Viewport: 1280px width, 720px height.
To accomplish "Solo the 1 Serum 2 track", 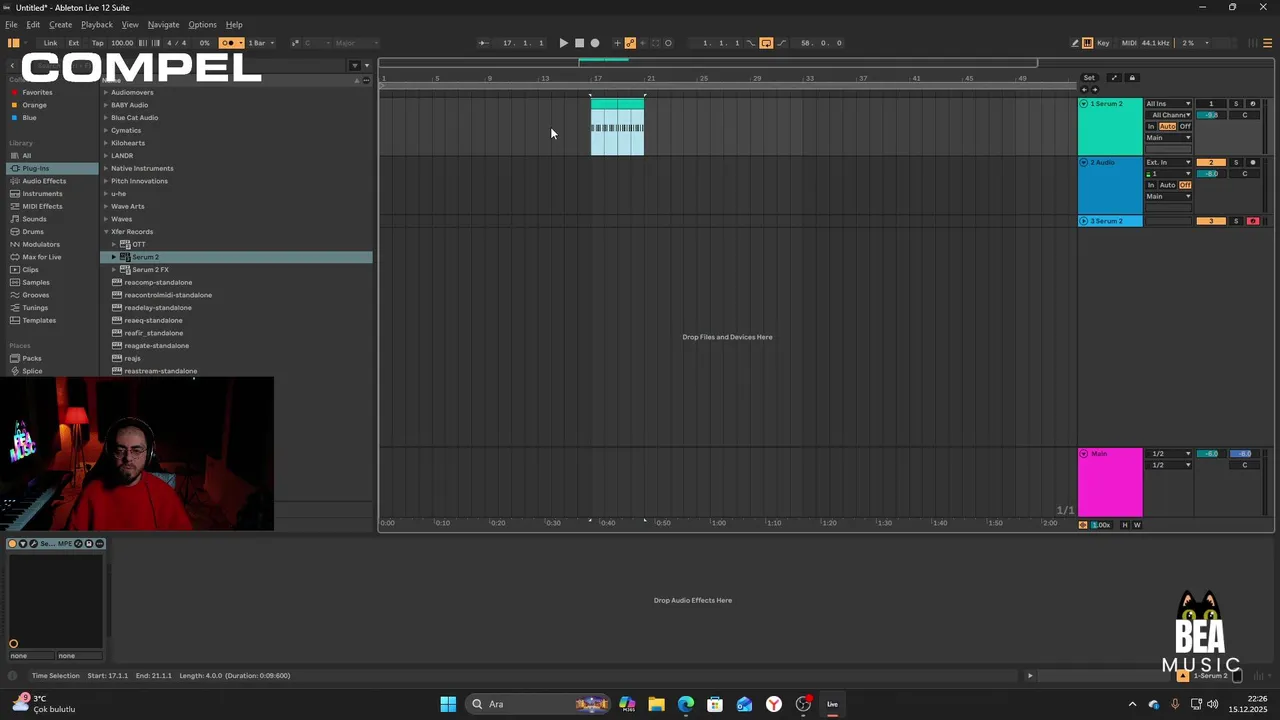I will [x=1236, y=104].
